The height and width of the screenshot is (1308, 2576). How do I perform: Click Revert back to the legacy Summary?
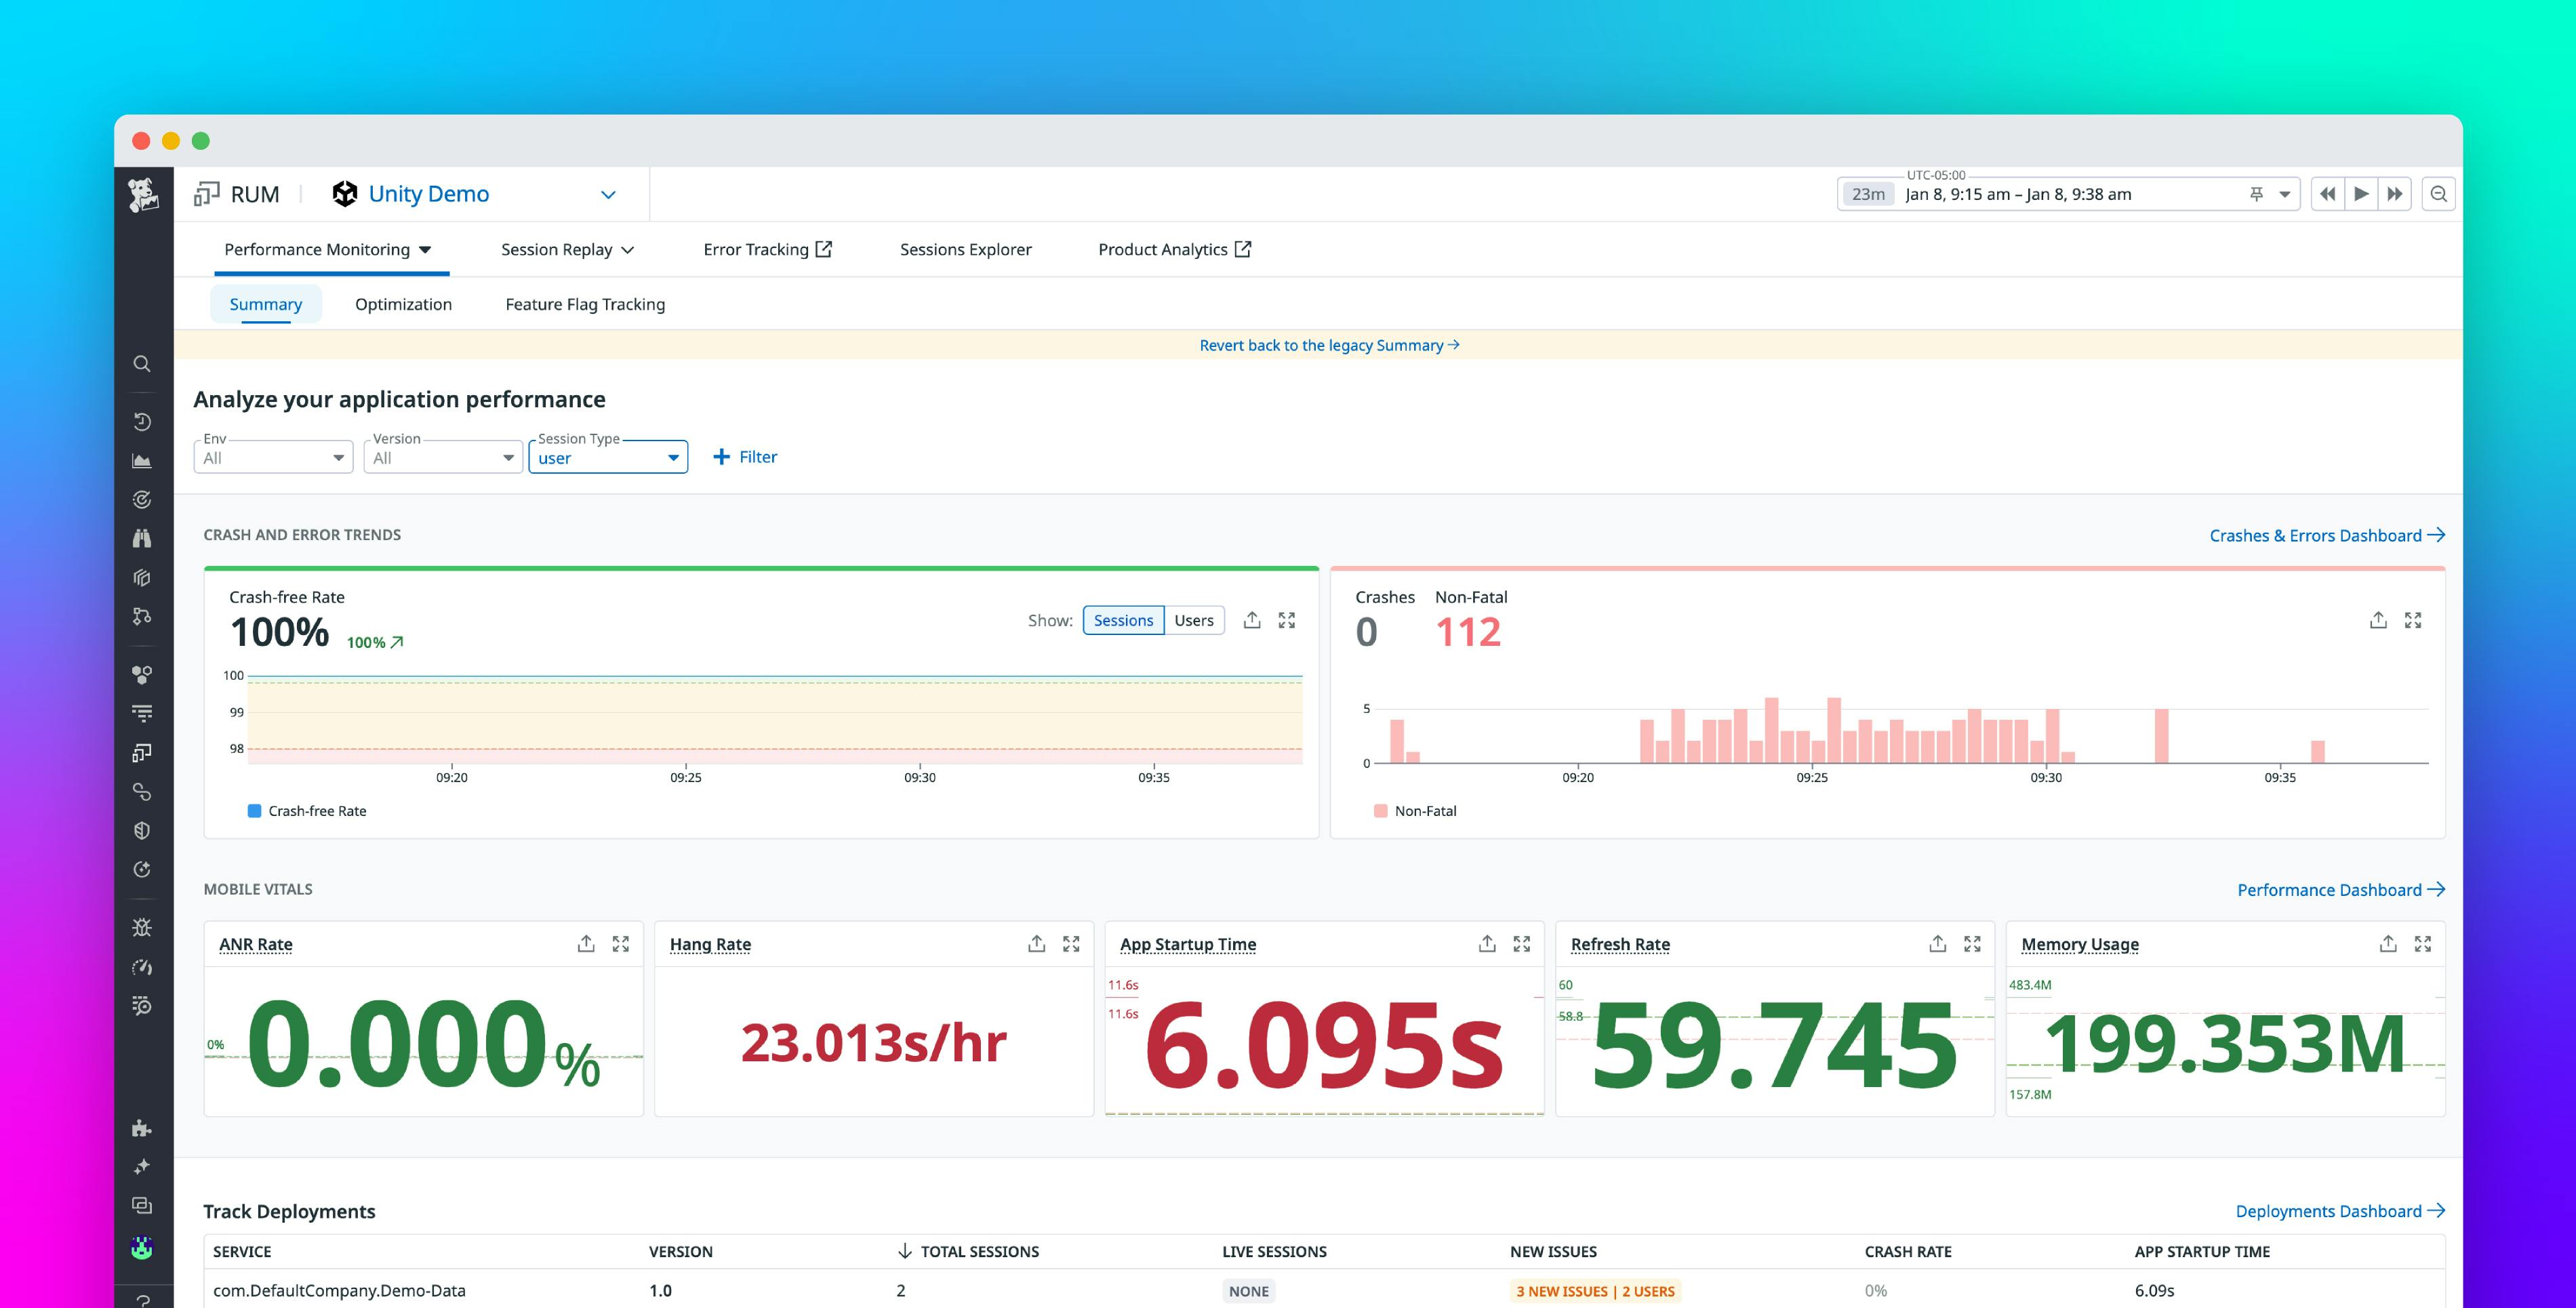click(1328, 345)
